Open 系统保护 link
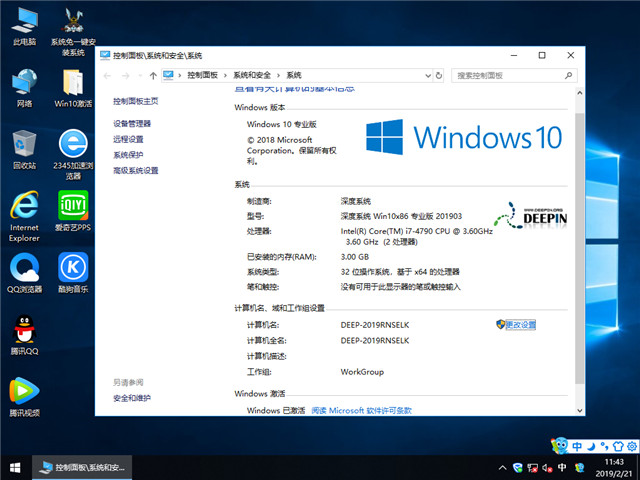The width and height of the screenshot is (640, 480). 128,155
